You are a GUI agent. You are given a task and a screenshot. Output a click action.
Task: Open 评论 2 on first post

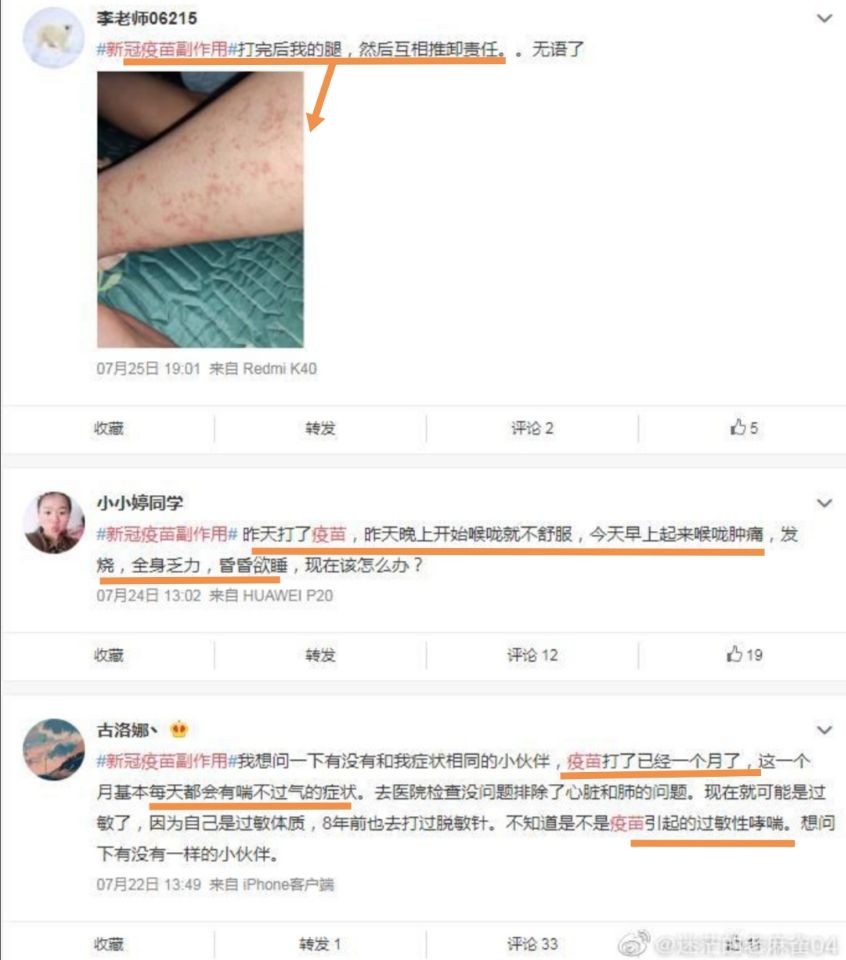(533, 428)
